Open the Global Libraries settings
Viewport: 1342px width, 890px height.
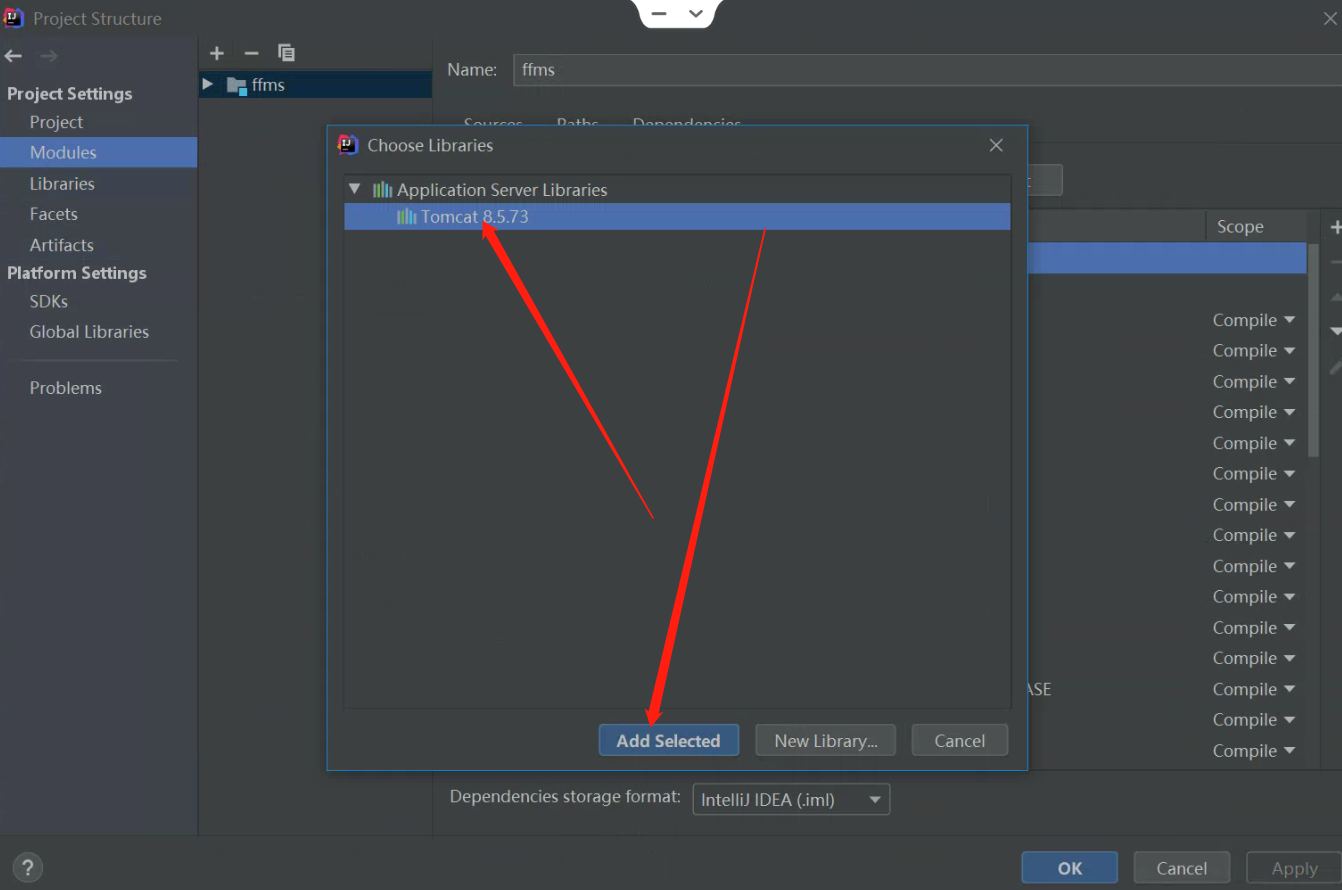coord(89,332)
